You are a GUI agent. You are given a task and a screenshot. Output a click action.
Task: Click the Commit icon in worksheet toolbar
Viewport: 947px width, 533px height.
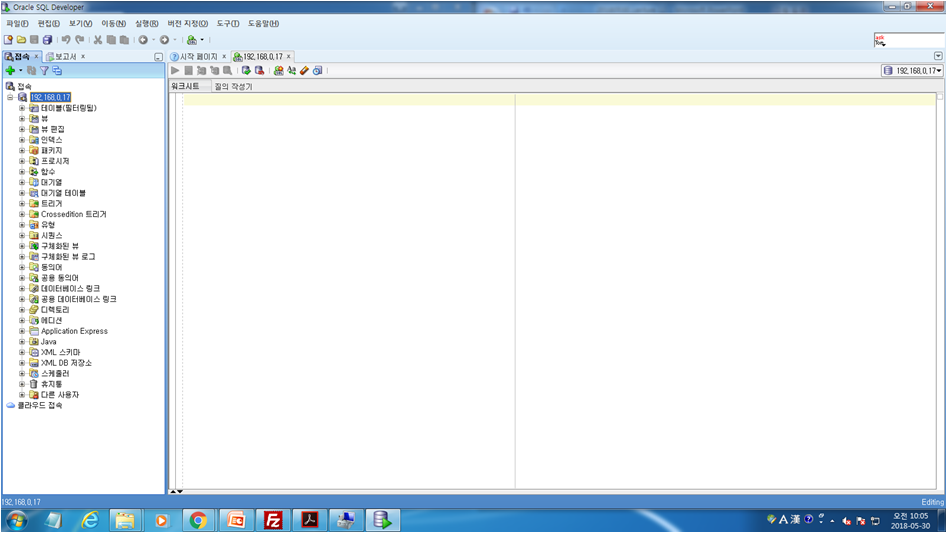pyautogui.click(x=246, y=71)
